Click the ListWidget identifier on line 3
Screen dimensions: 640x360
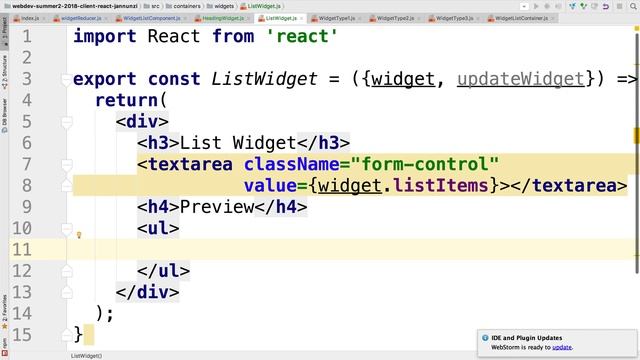point(264,79)
